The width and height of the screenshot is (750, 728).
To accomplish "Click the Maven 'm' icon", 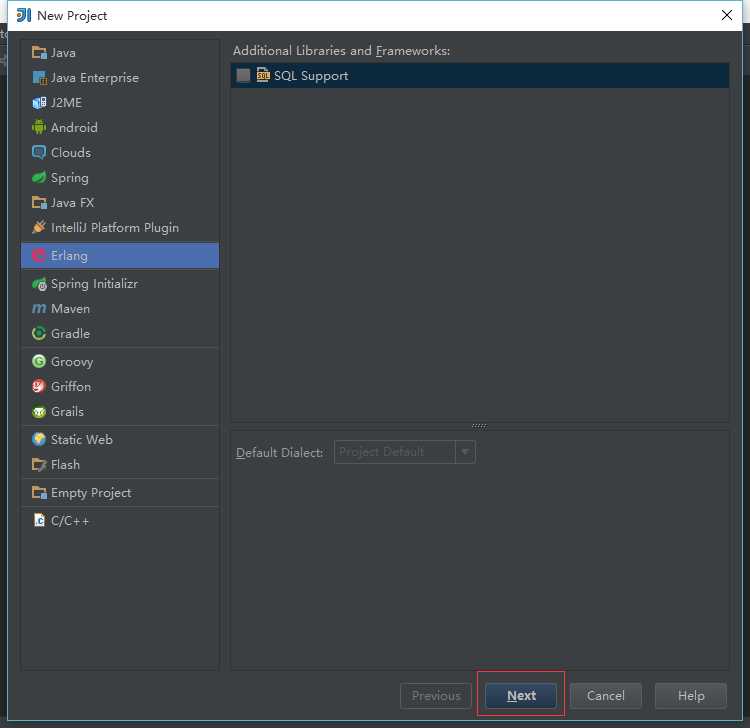I will 39,309.
